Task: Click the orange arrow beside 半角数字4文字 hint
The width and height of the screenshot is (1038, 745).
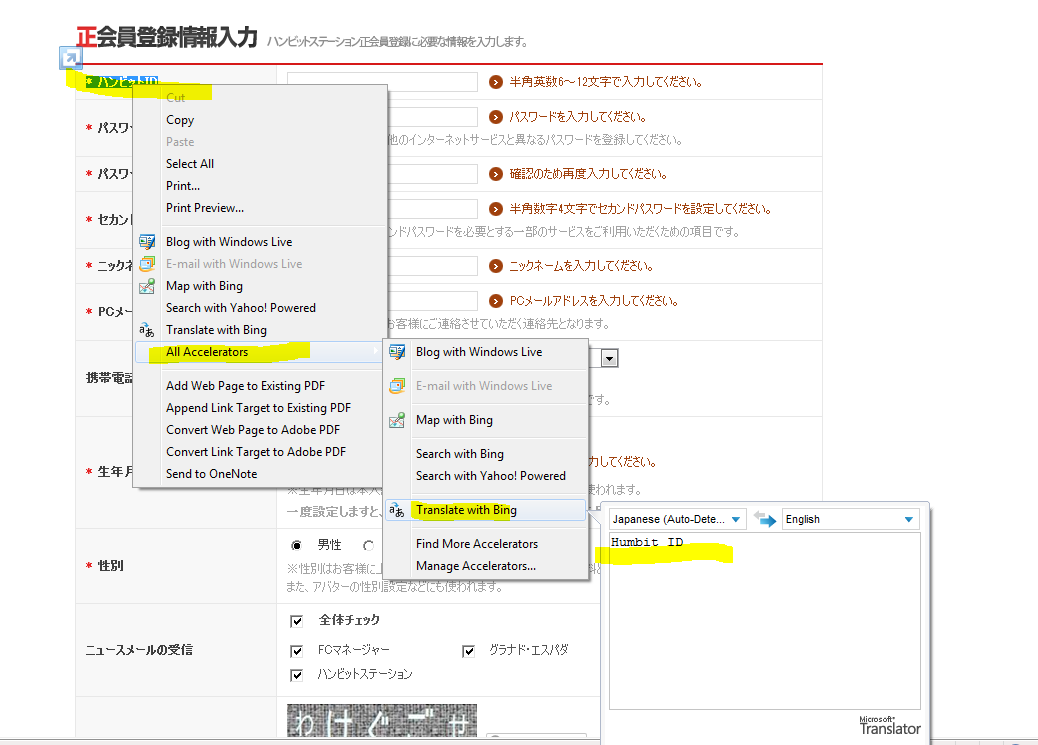Action: [496, 209]
